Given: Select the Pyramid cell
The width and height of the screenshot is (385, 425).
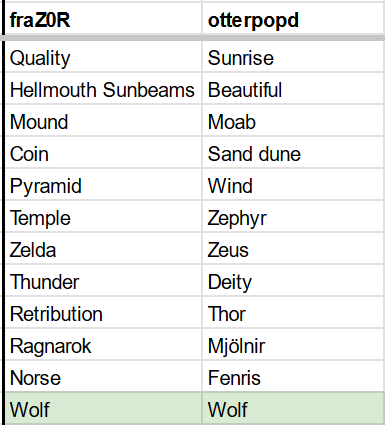Looking at the screenshot, I should point(104,184).
